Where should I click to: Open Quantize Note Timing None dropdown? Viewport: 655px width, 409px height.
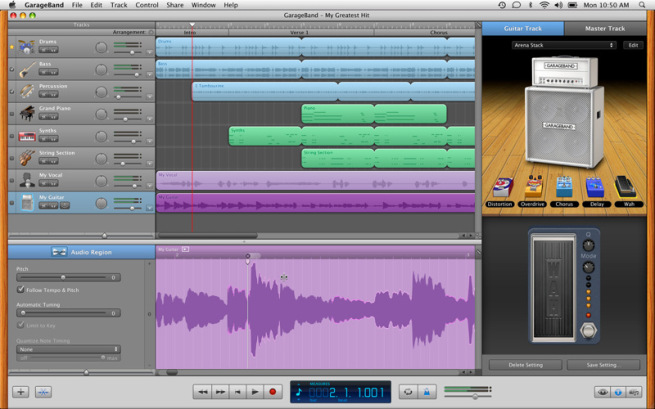pyautogui.click(x=68, y=349)
